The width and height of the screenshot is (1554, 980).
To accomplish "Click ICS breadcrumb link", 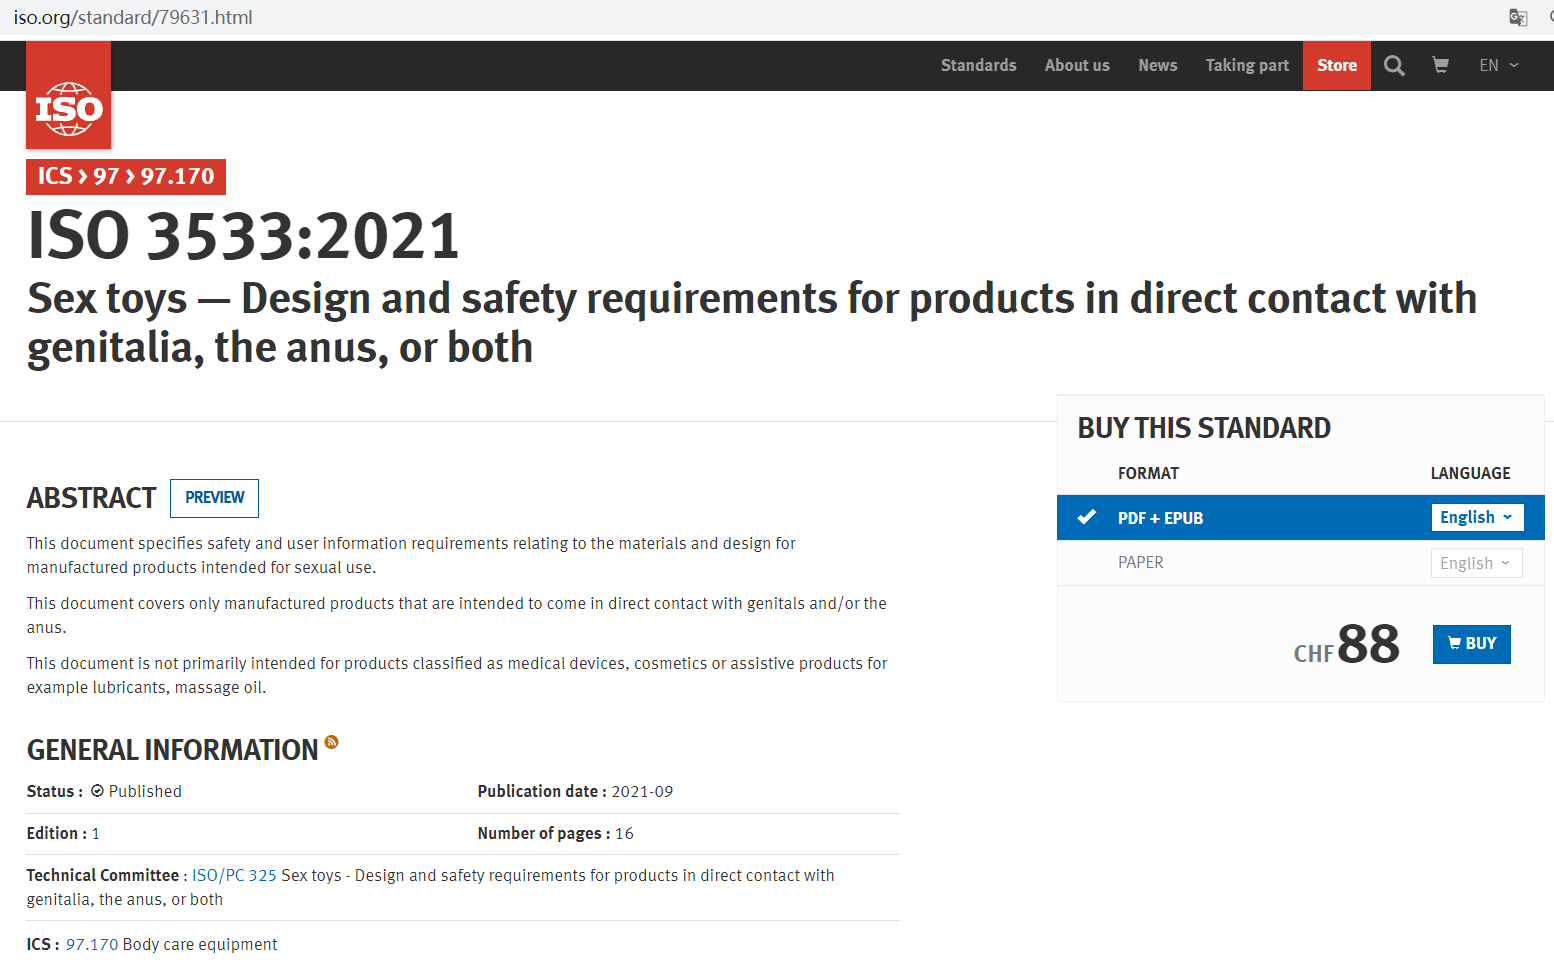I will click(55, 176).
